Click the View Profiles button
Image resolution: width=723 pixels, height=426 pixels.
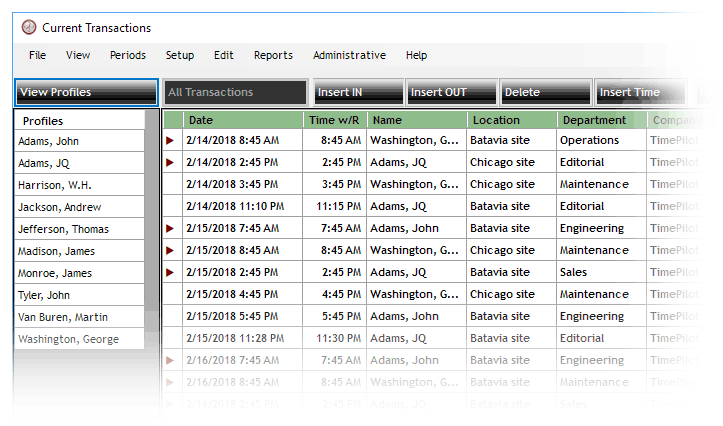[86, 92]
